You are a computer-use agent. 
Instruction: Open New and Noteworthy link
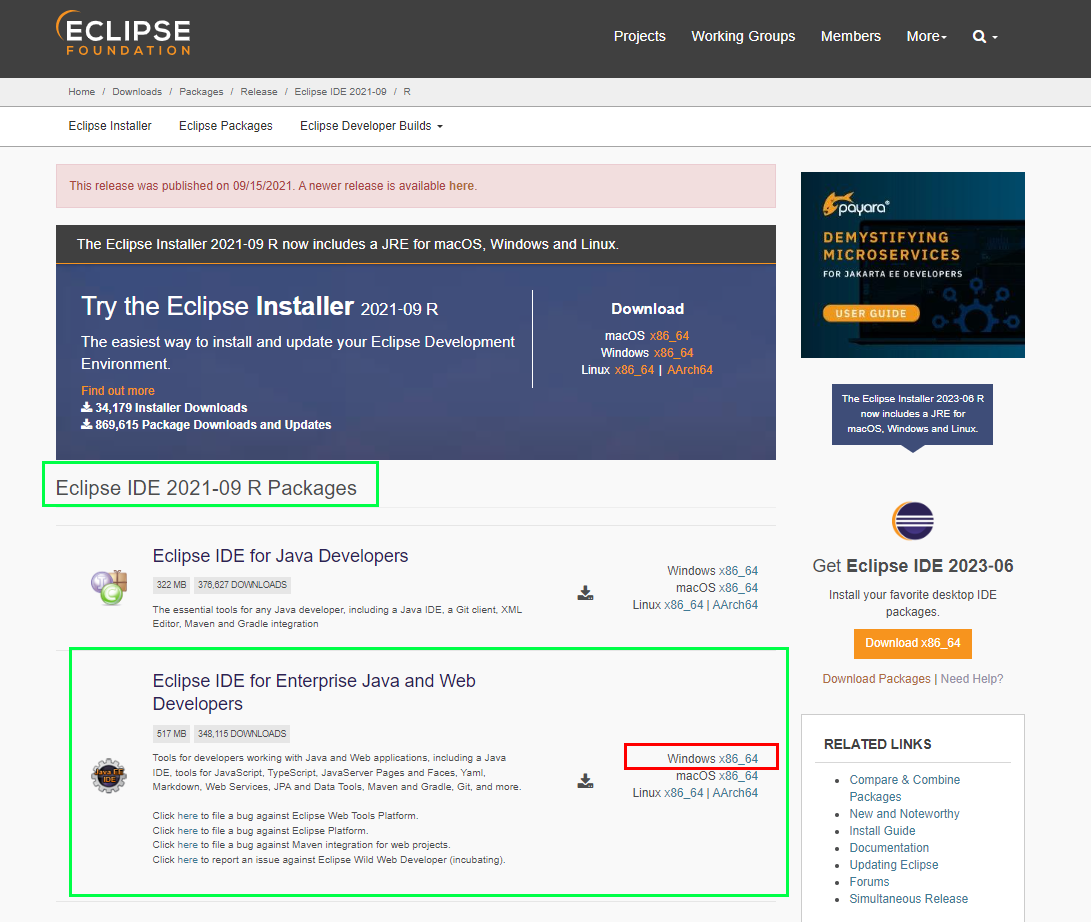(904, 814)
